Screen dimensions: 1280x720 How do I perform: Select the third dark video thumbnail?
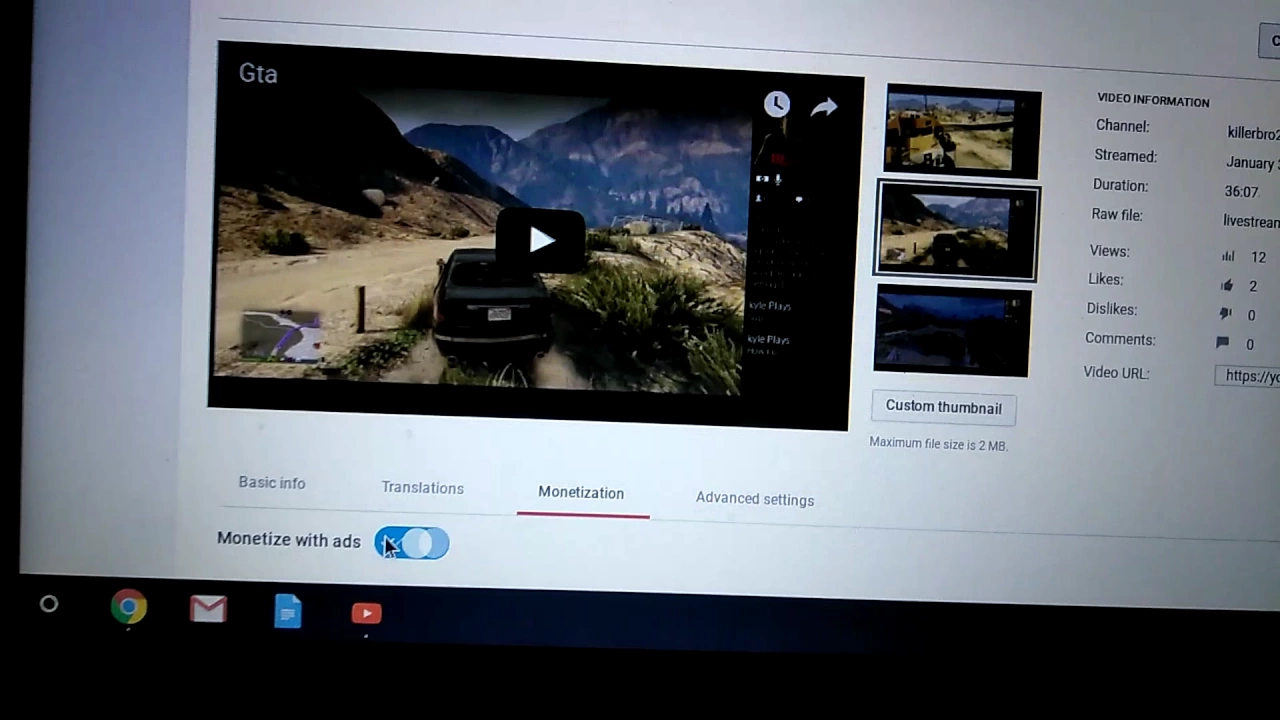tap(951, 330)
